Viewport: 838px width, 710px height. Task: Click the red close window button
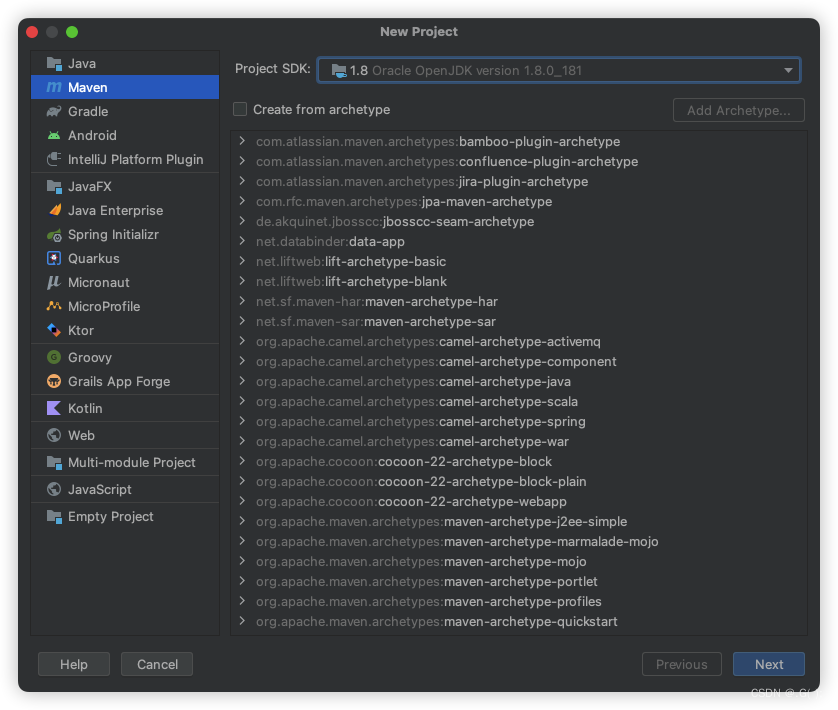pyautogui.click(x=32, y=32)
